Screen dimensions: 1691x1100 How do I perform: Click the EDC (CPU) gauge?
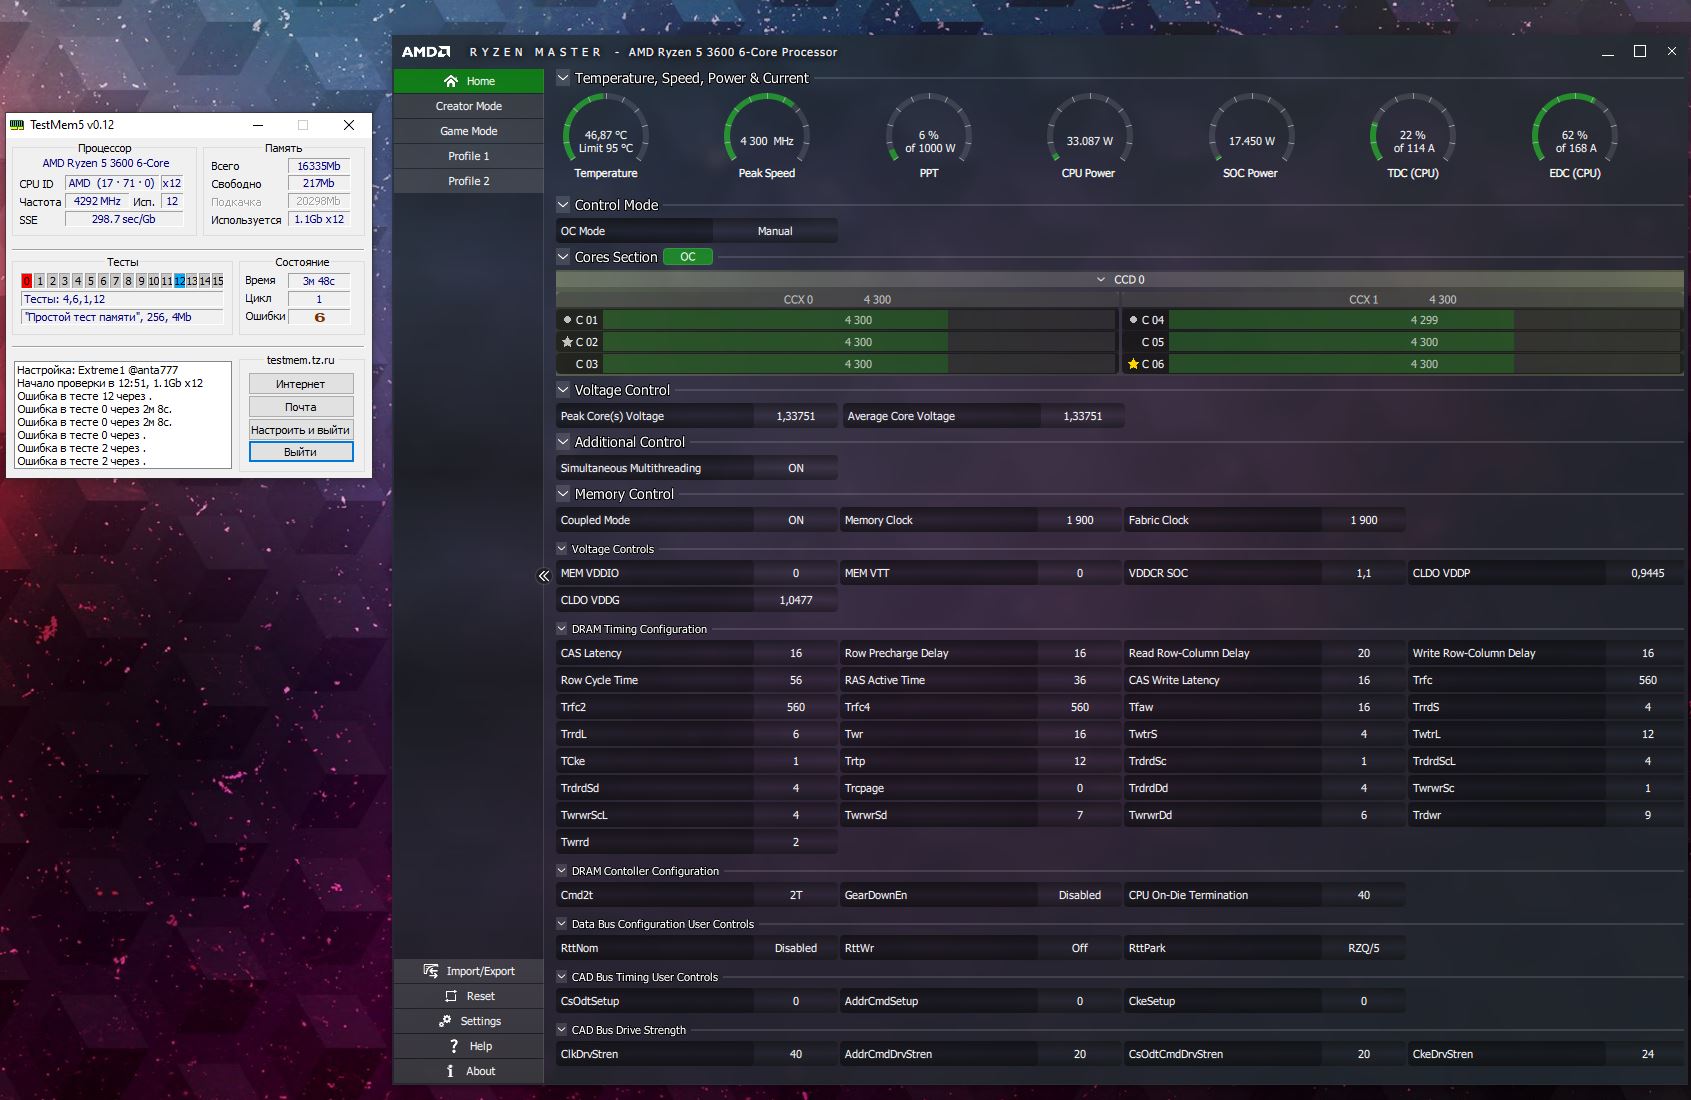pyautogui.click(x=1575, y=136)
